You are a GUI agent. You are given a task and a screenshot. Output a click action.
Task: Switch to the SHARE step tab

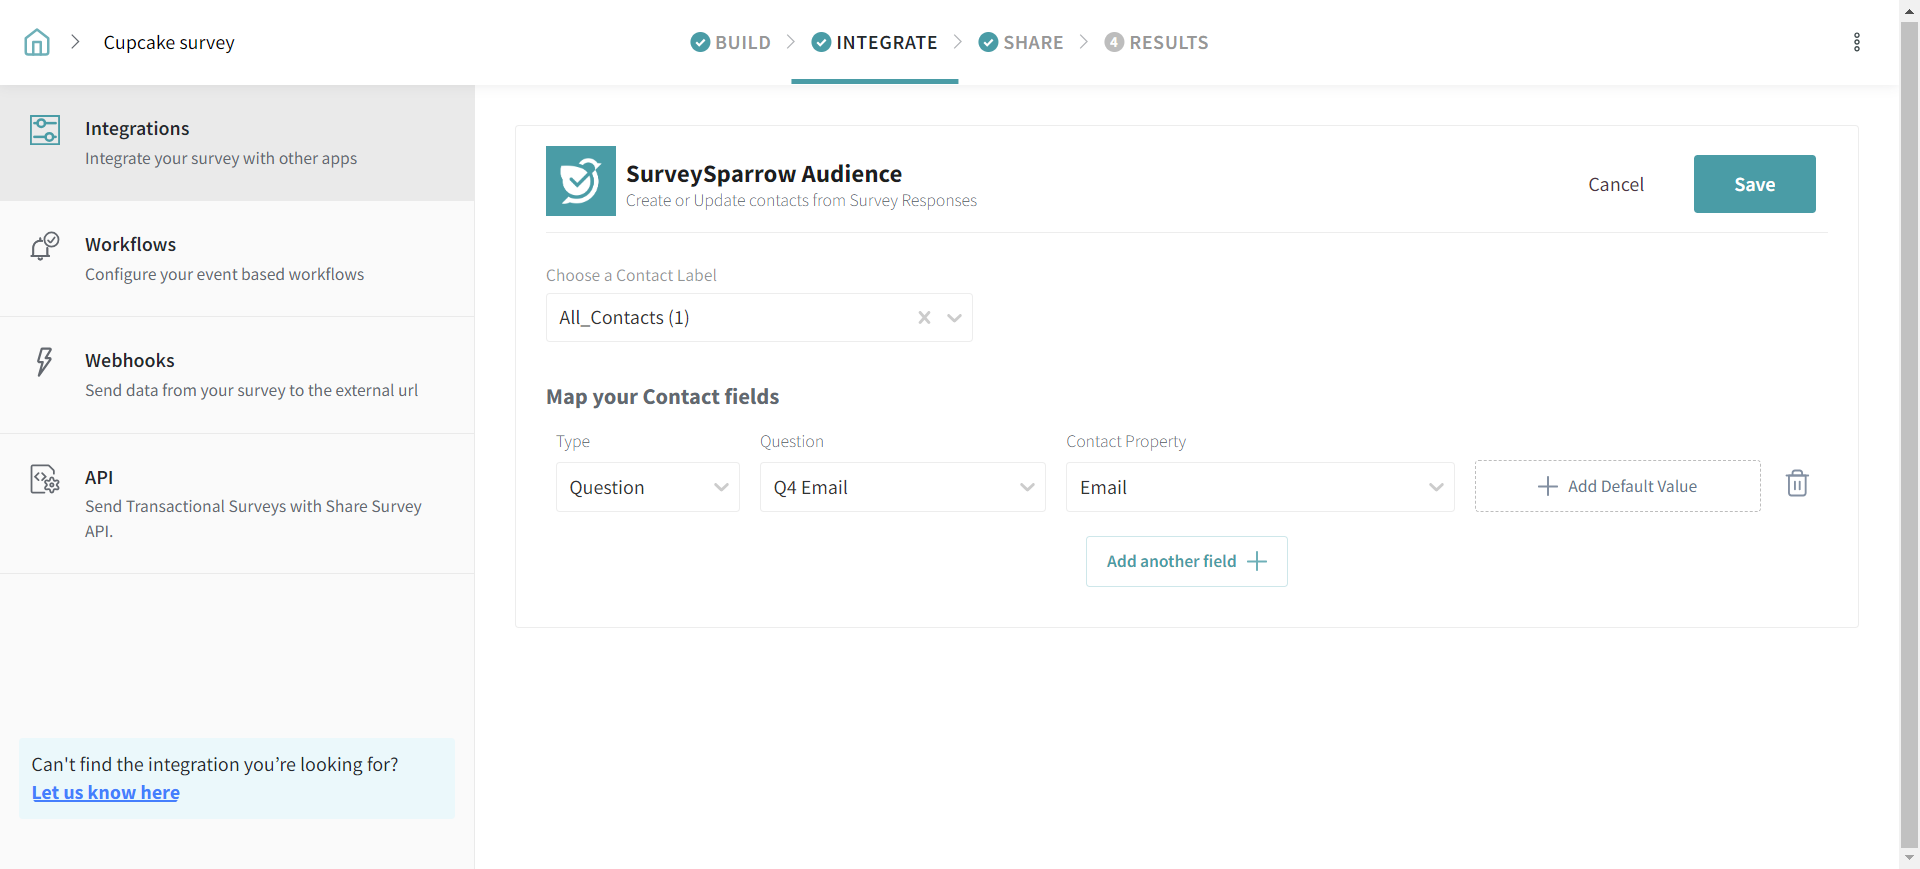[x=1021, y=42]
